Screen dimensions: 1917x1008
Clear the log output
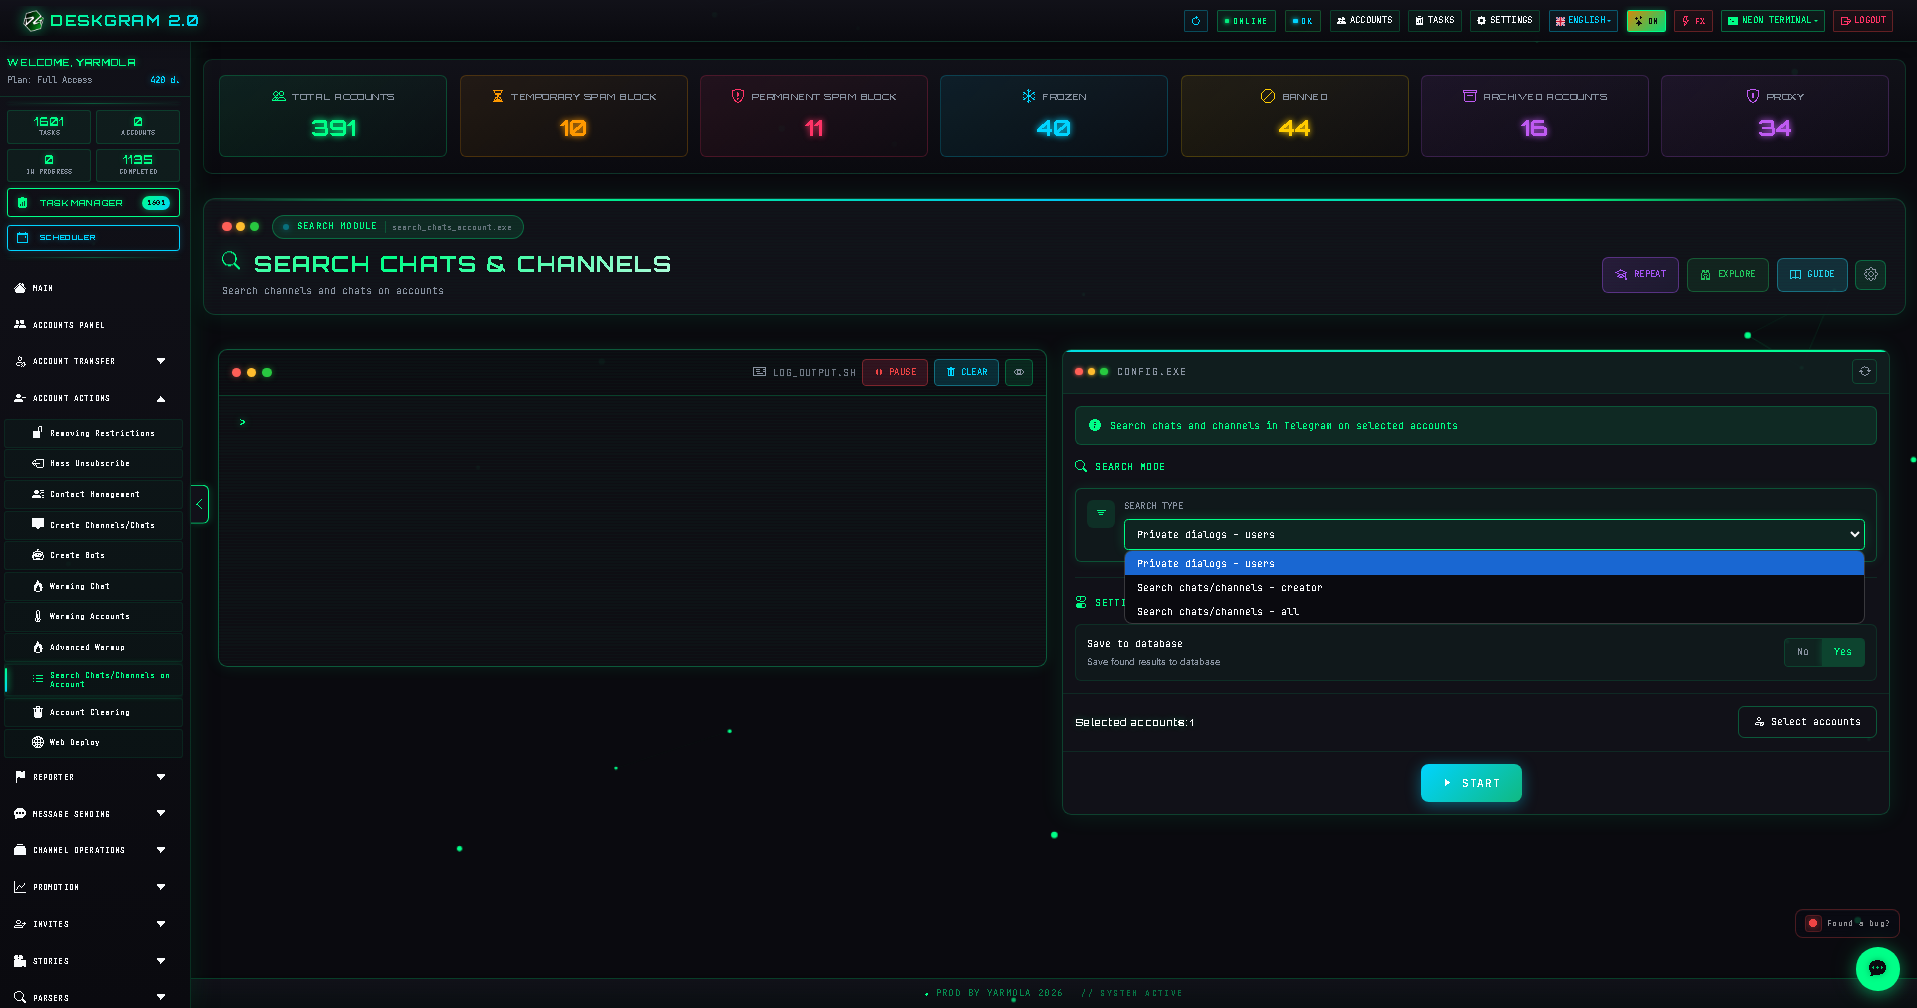pos(966,372)
